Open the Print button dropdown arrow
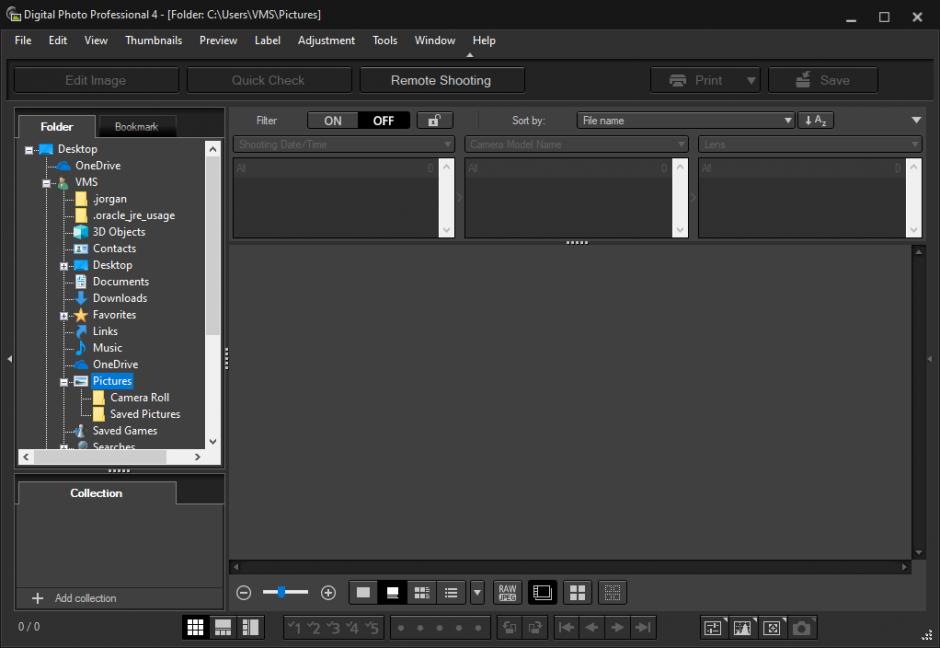 pyautogui.click(x=751, y=80)
